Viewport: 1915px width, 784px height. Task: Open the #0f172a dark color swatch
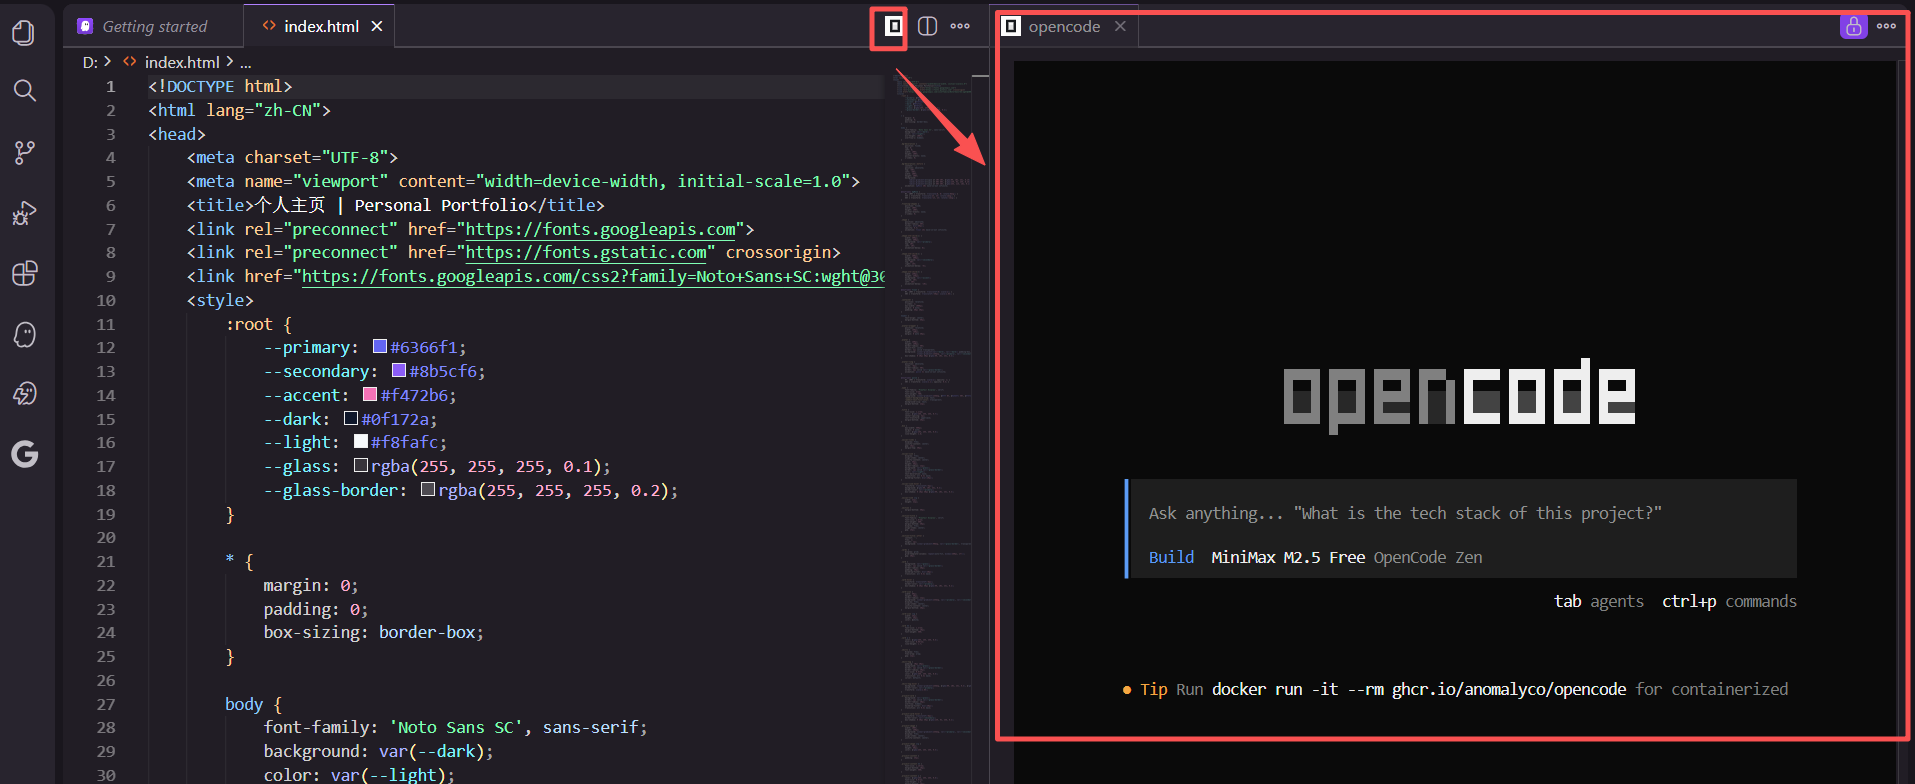coord(351,419)
